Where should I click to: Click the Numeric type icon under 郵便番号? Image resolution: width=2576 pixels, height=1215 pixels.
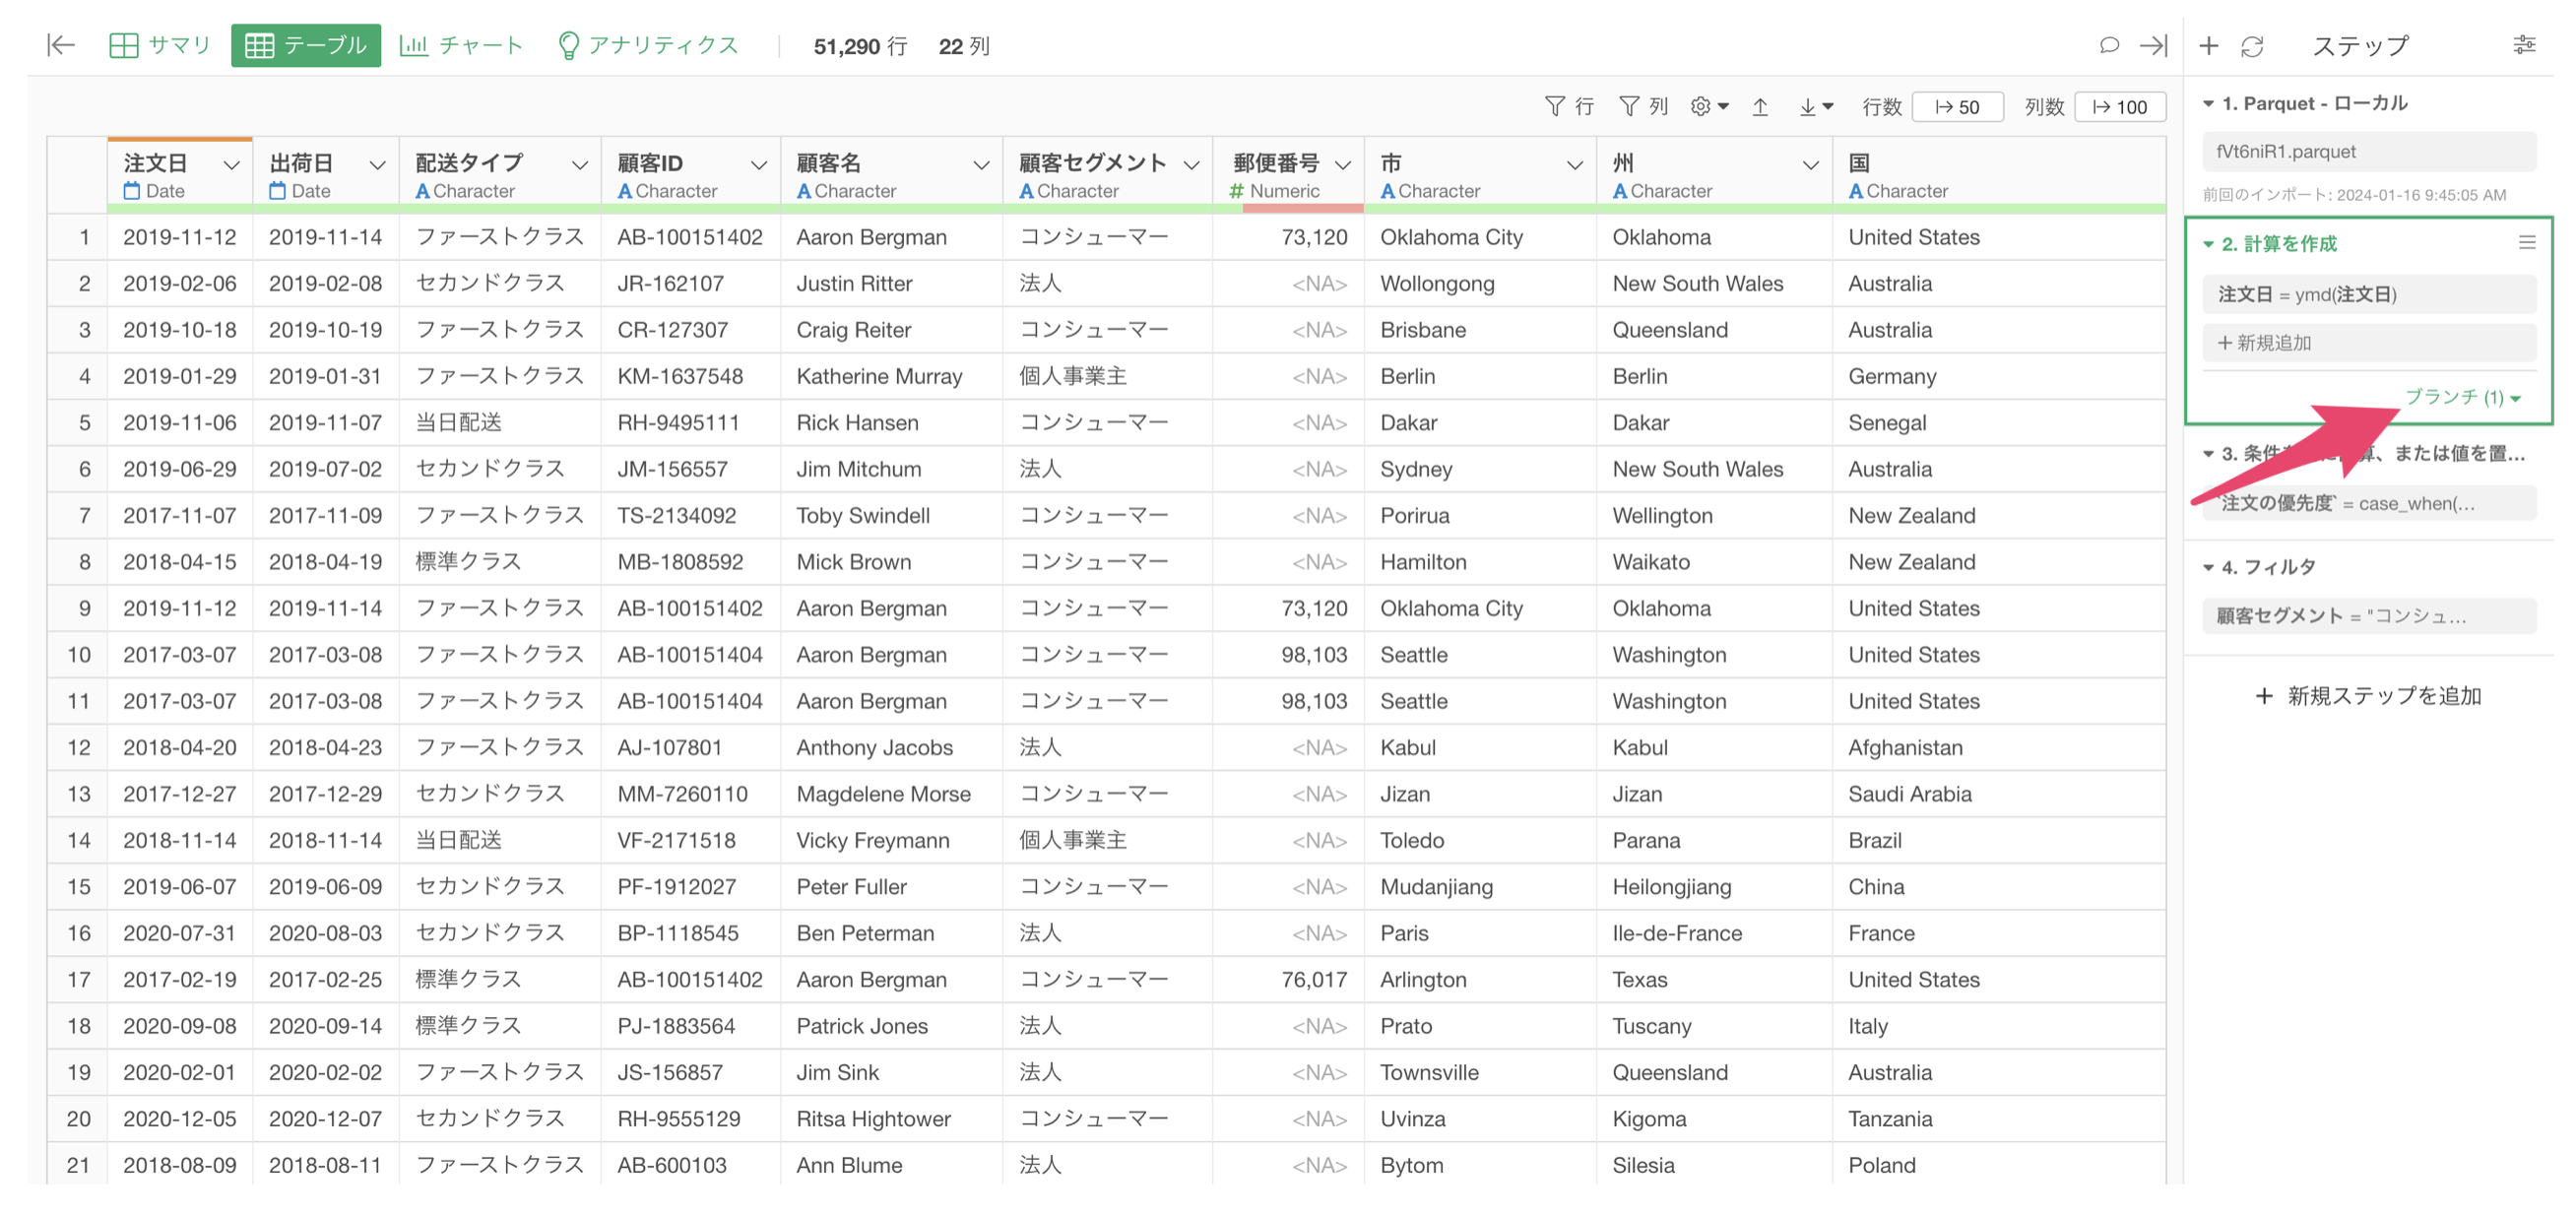click(x=1237, y=191)
